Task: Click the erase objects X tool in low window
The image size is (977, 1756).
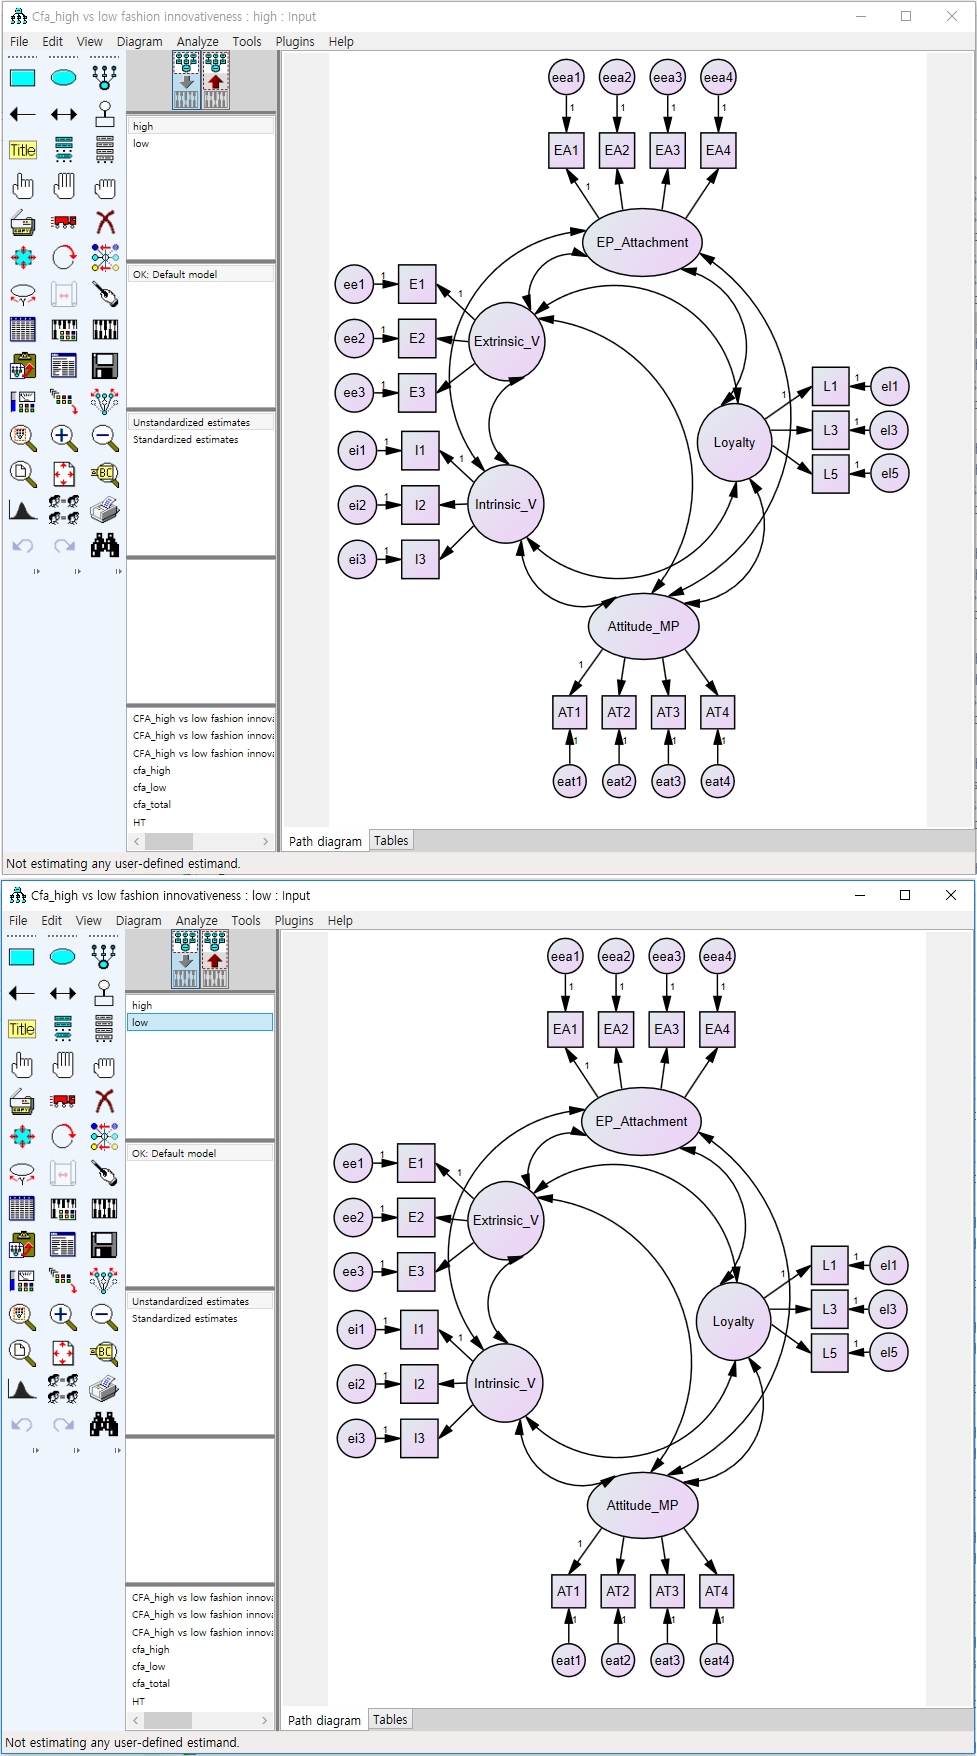Action: (103, 1101)
